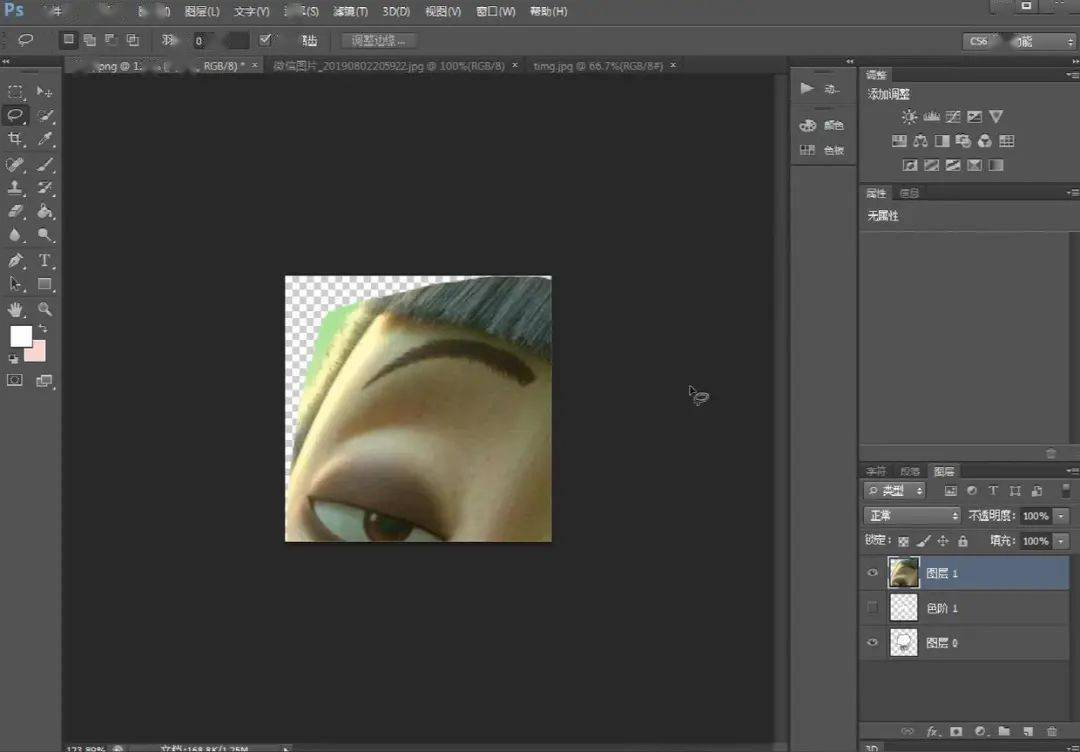Image resolution: width=1080 pixels, height=752 pixels.
Task: Switch to the timg.jpg document tab
Action: 598,65
